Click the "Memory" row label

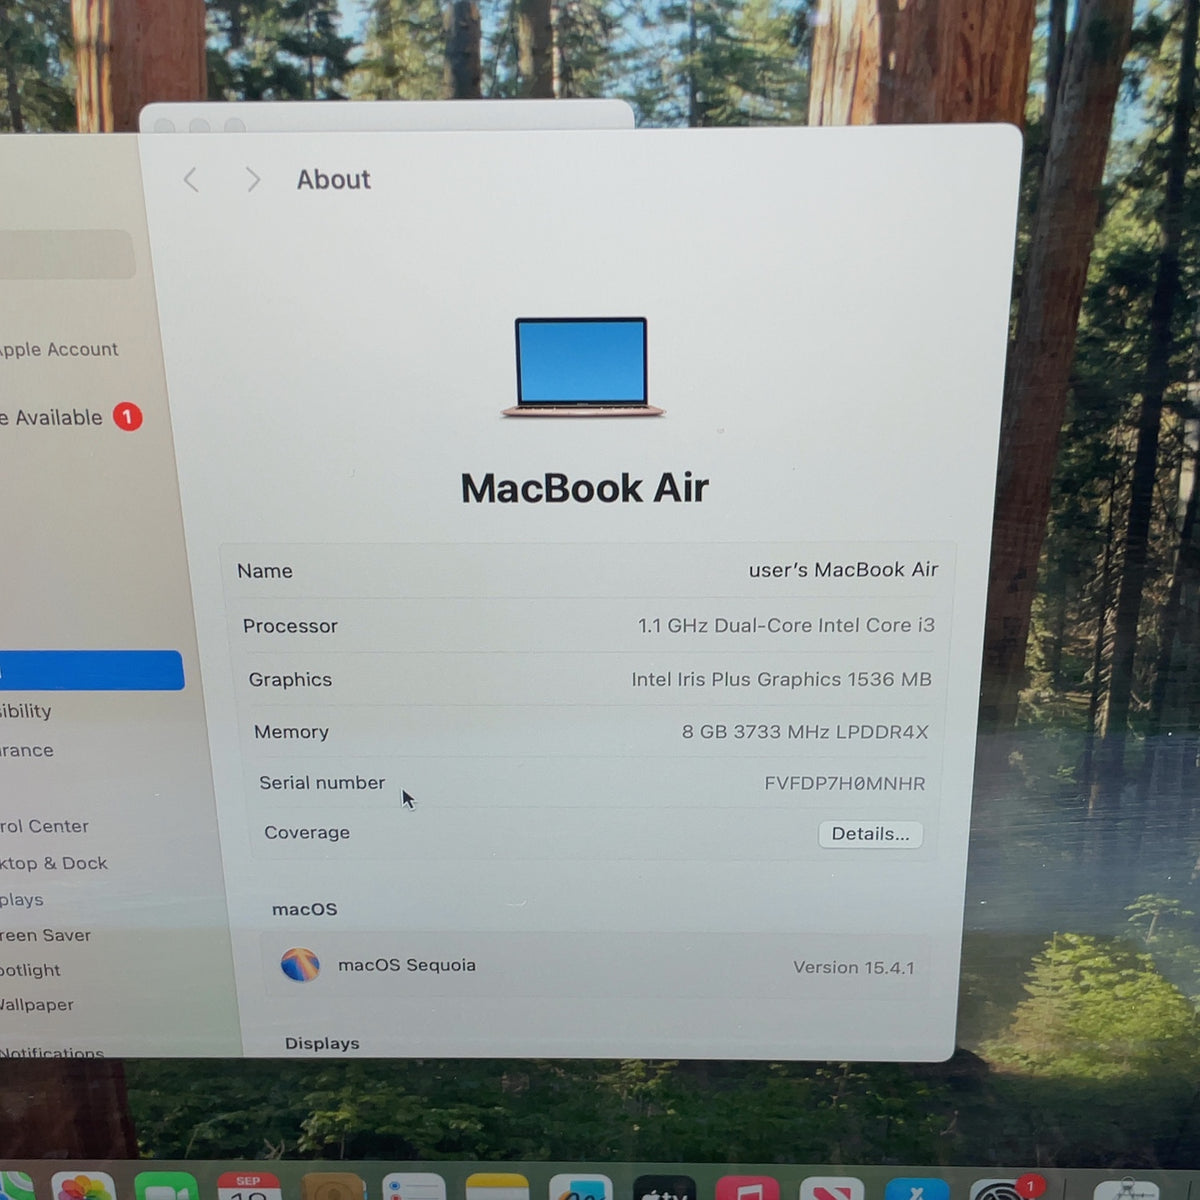(291, 732)
